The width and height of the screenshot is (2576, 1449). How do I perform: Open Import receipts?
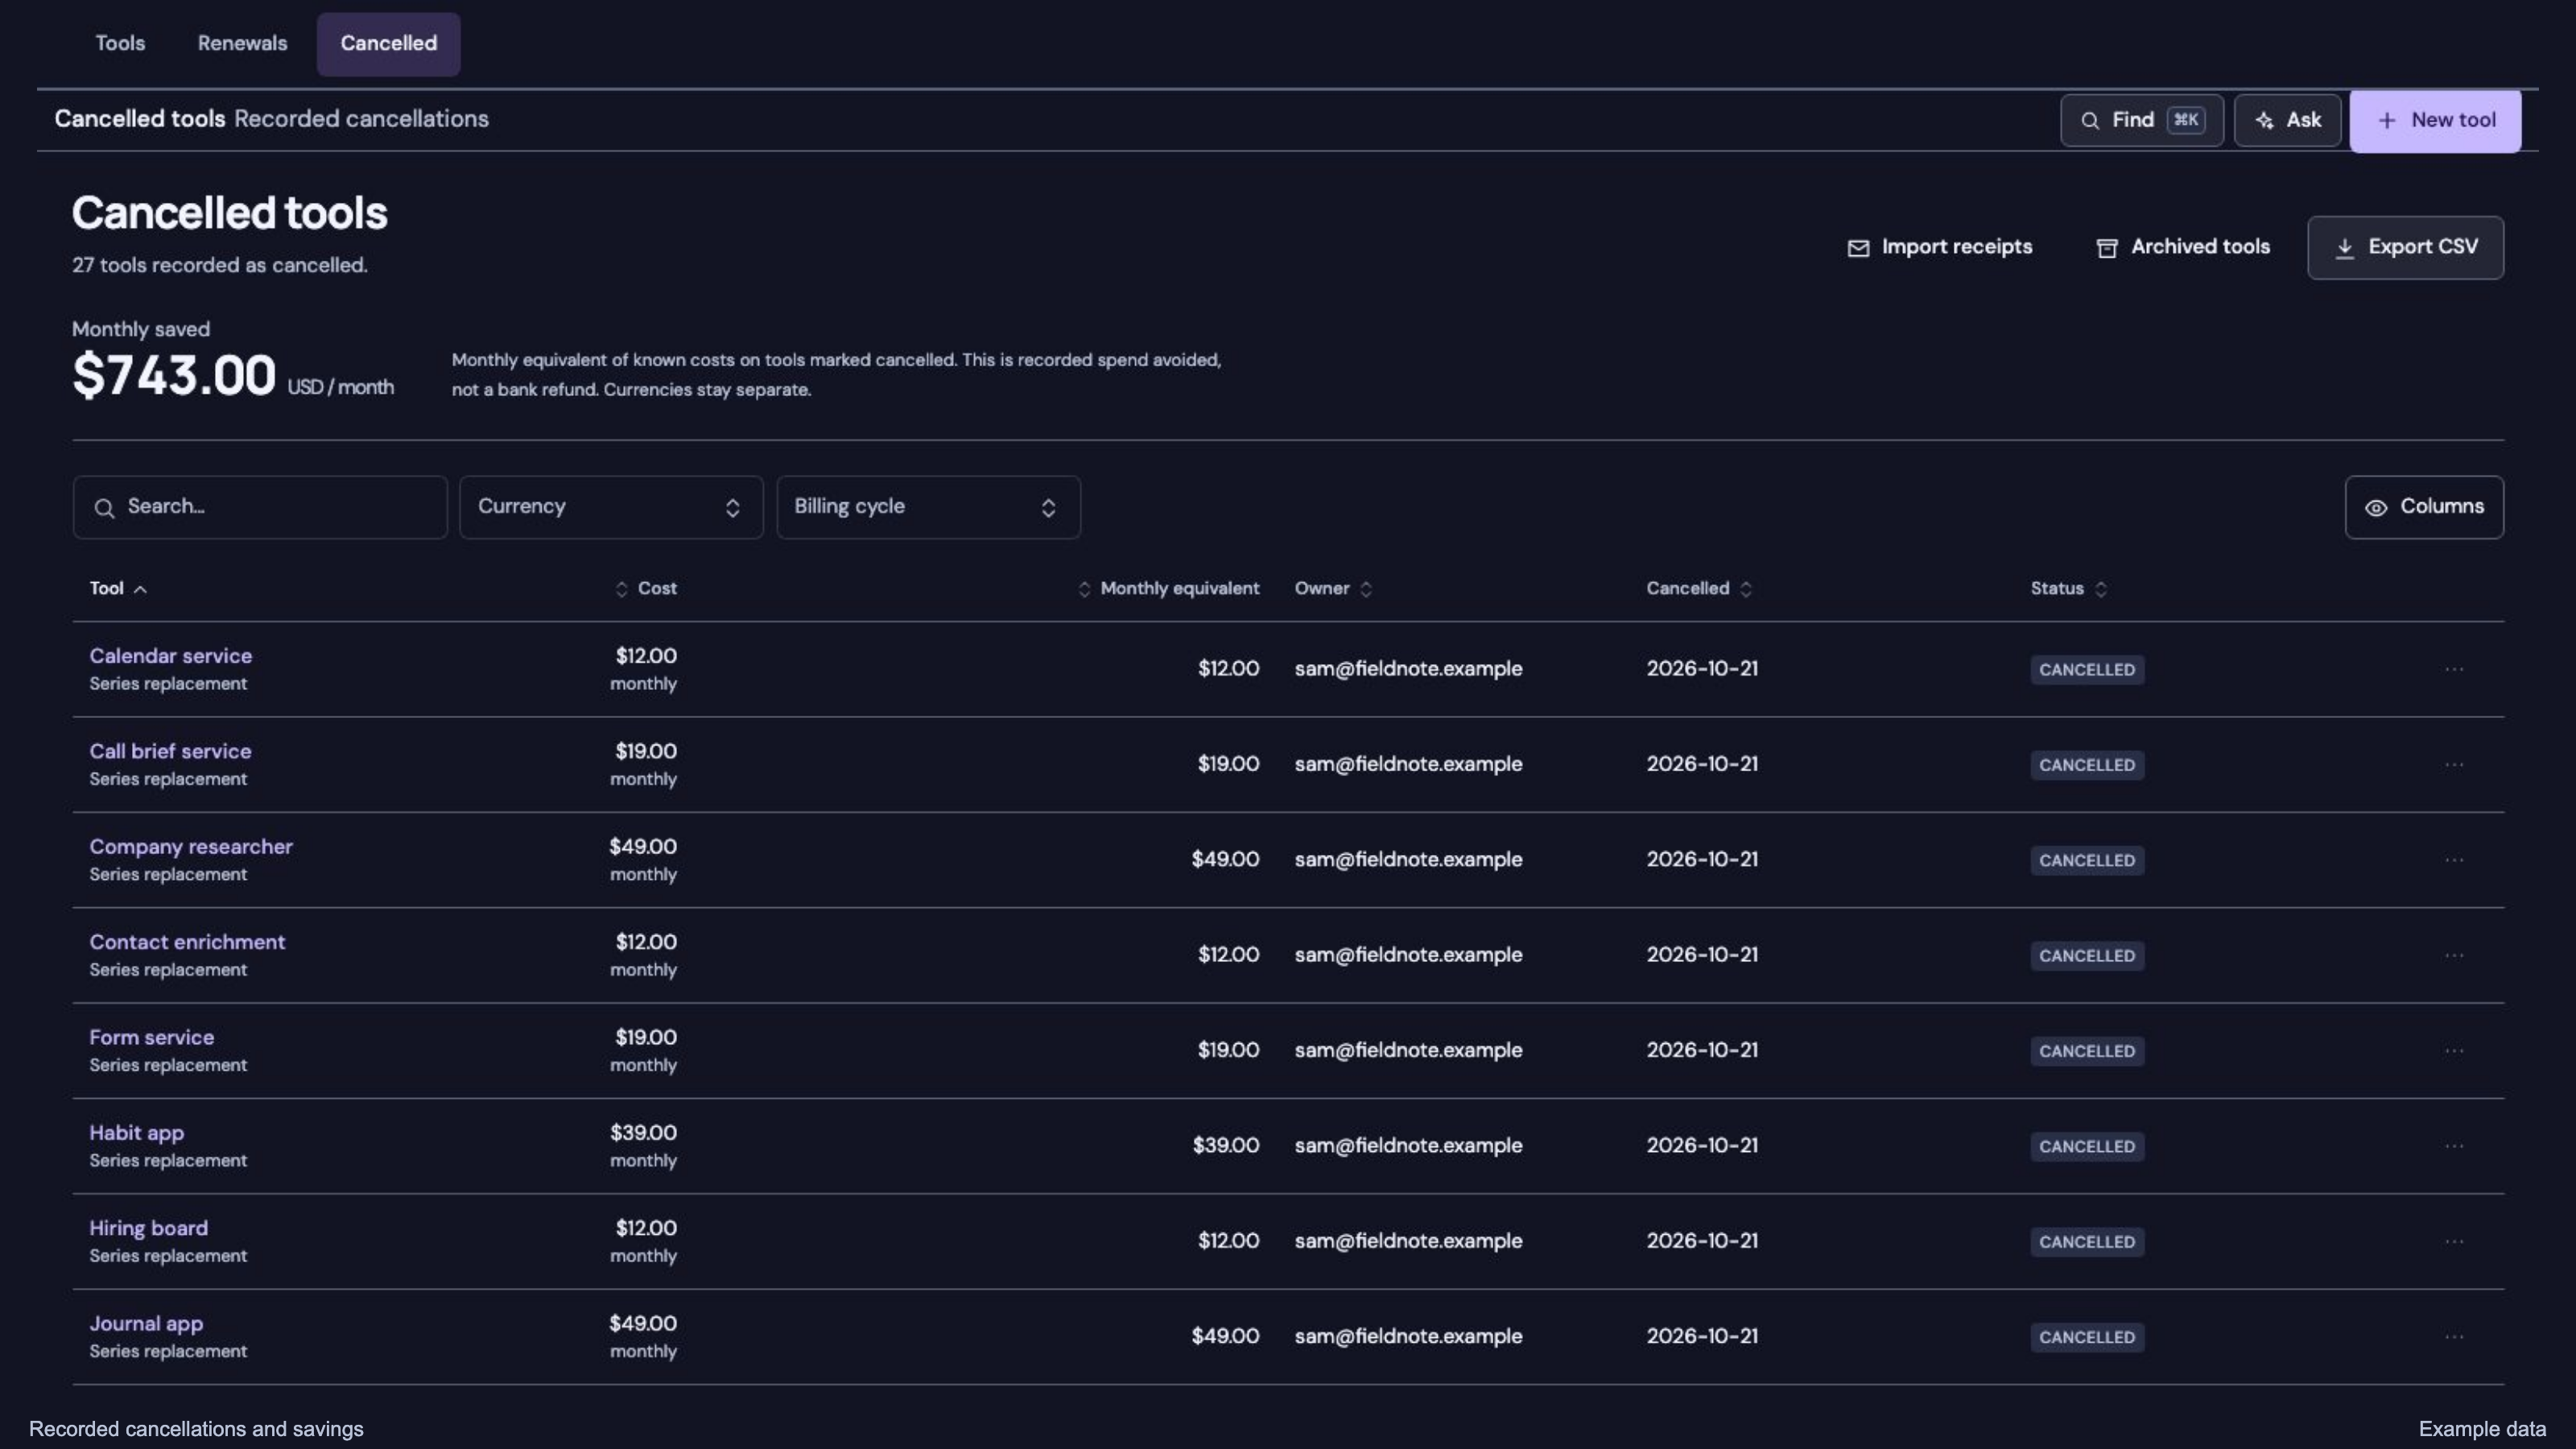point(1939,247)
